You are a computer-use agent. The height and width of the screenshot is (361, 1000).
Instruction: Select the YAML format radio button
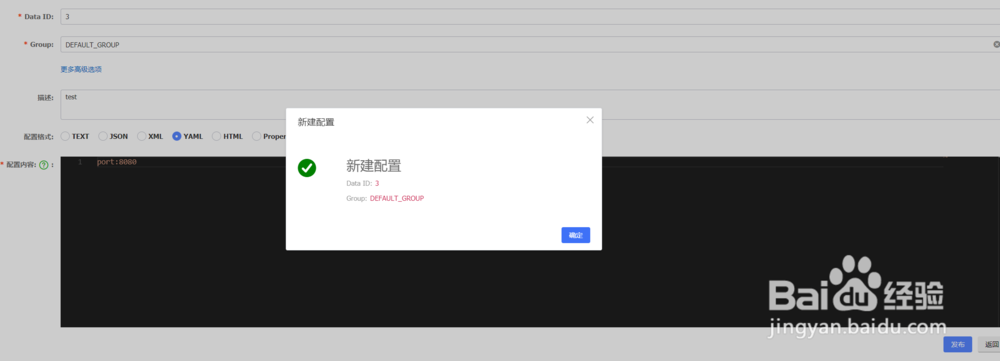[177, 136]
